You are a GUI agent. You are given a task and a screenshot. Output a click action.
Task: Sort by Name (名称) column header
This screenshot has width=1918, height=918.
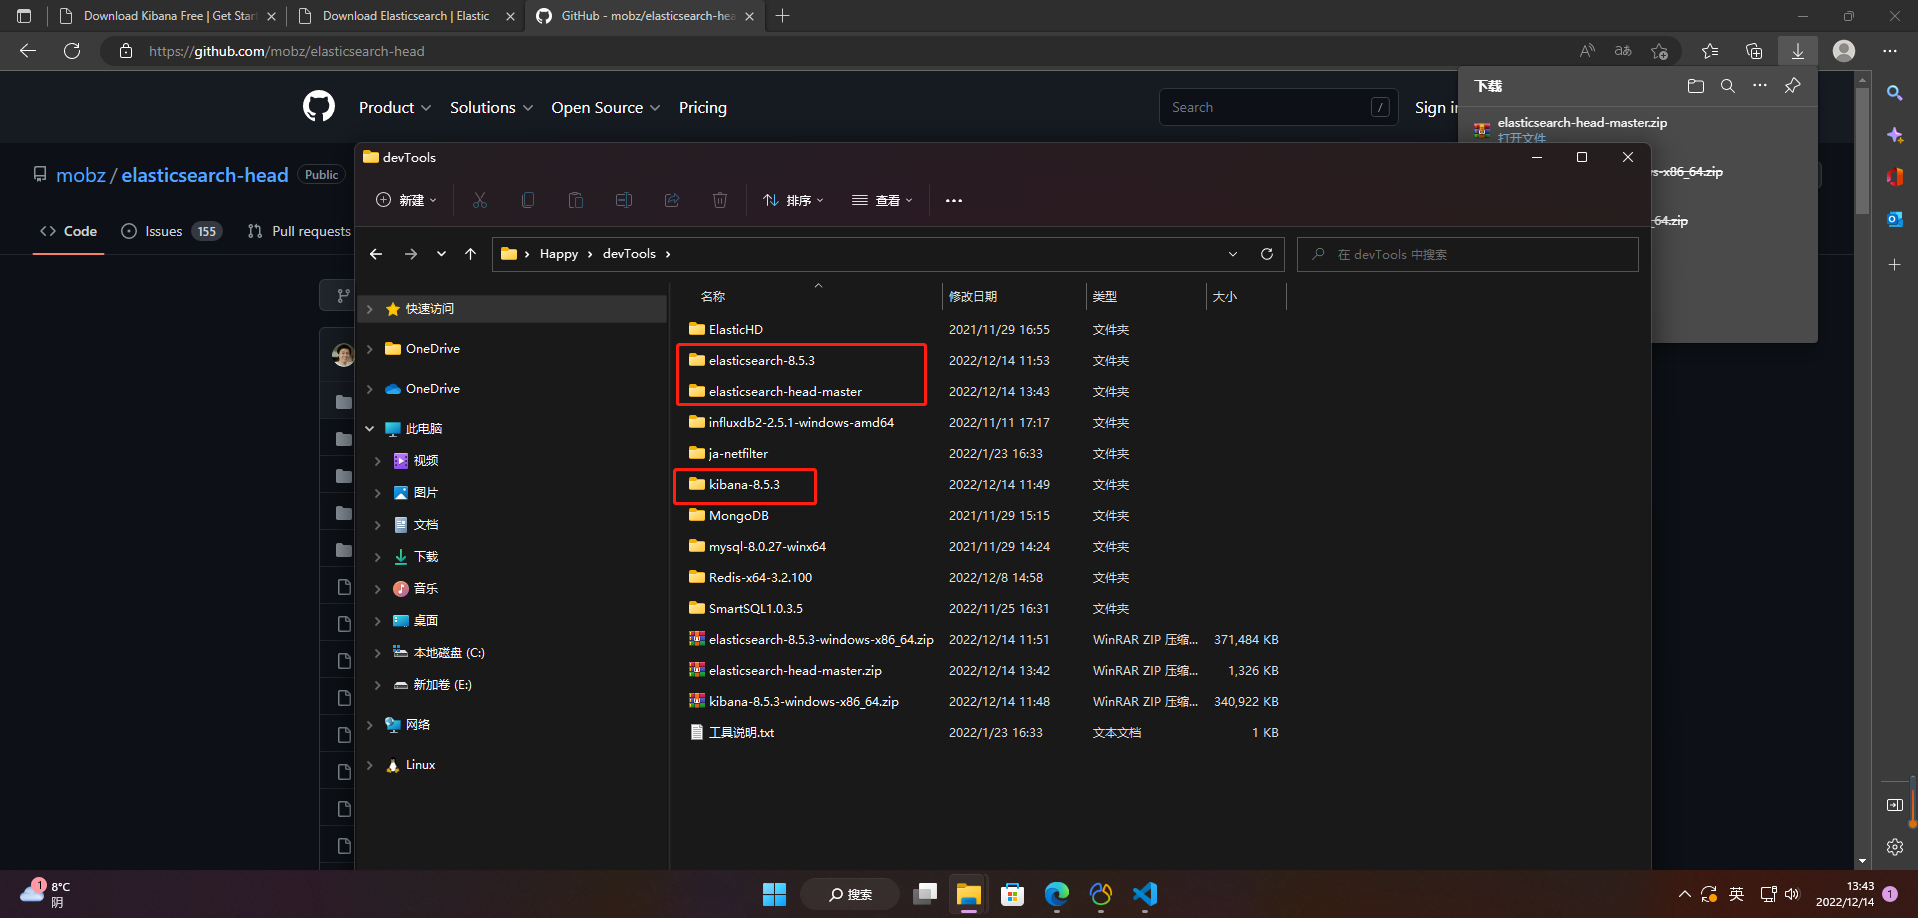[x=713, y=296]
